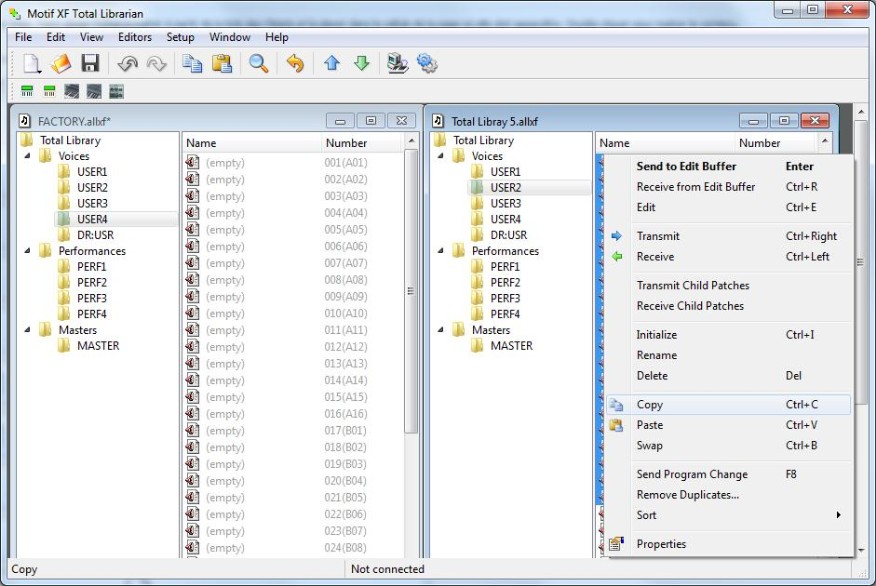Click the document icon of FACTORY.allxf window
The image size is (876, 586).
25,121
